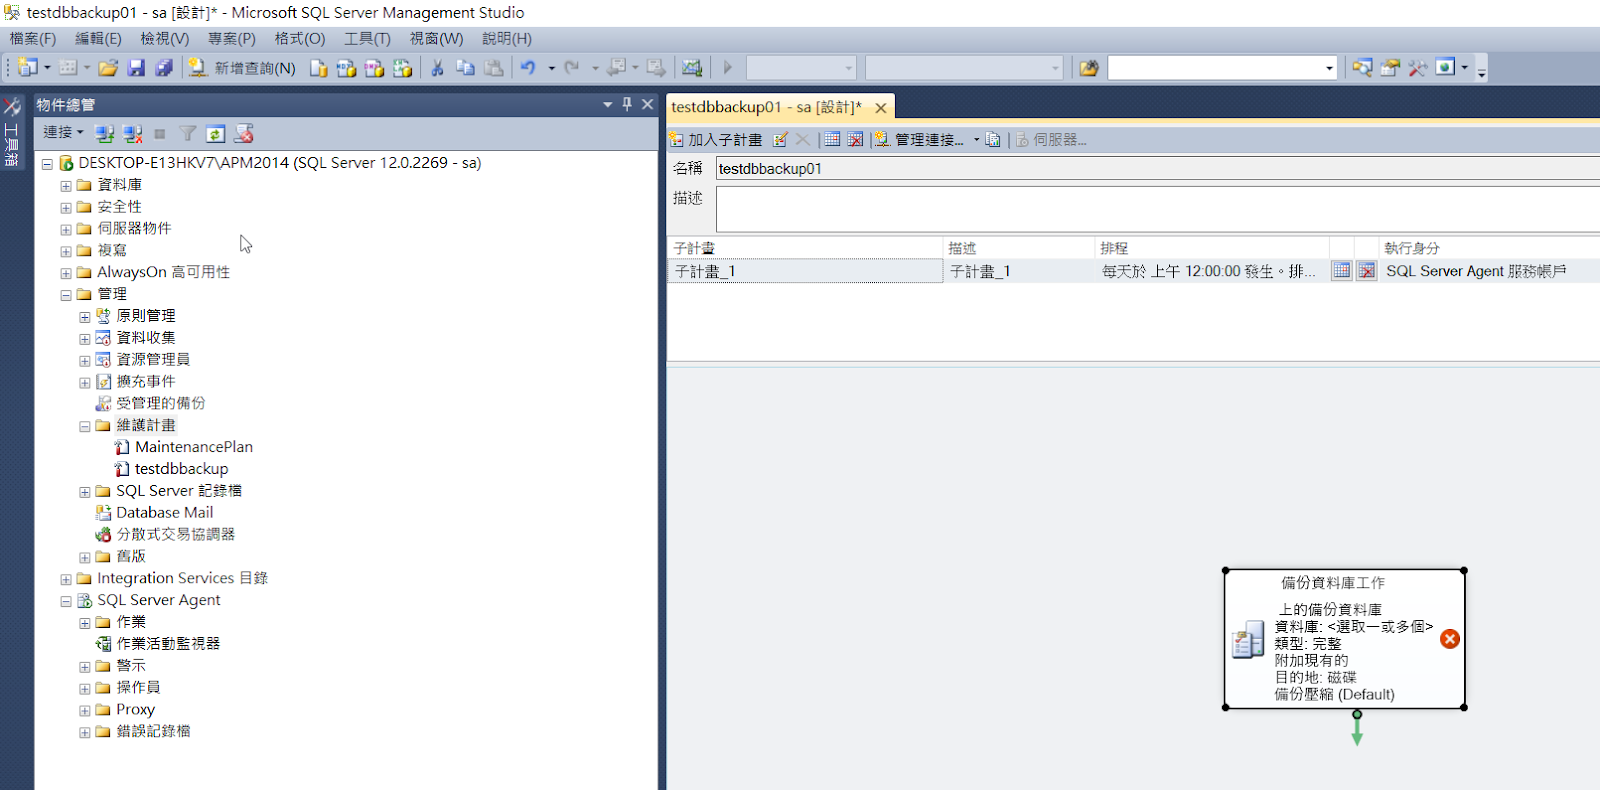
Task: Expand the Databases (資料庫) node
Action: (66, 186)
